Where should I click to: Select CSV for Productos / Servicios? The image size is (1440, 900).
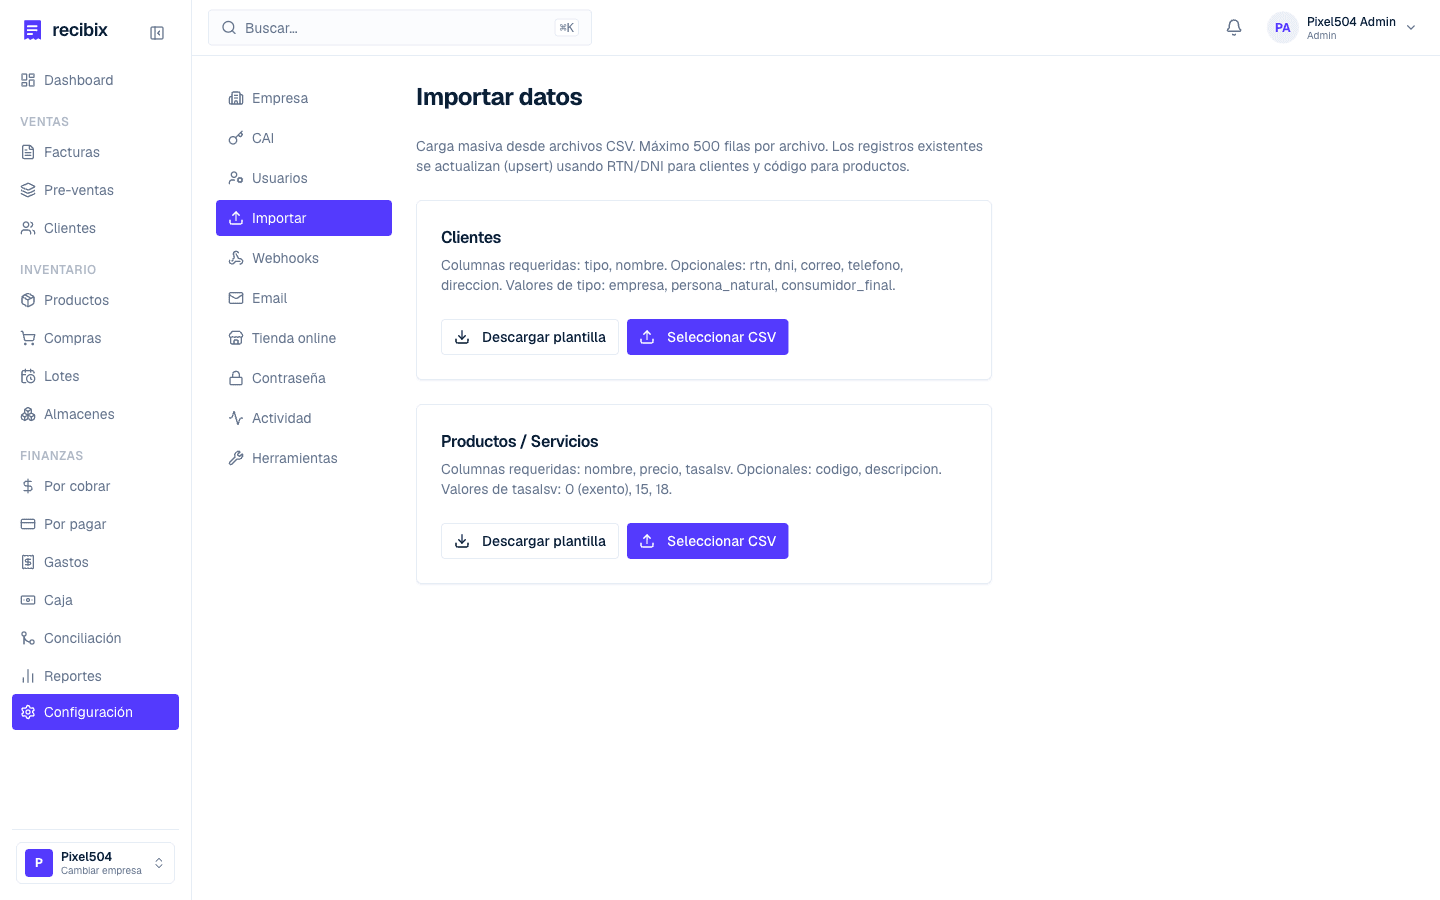tap(708, 541)
